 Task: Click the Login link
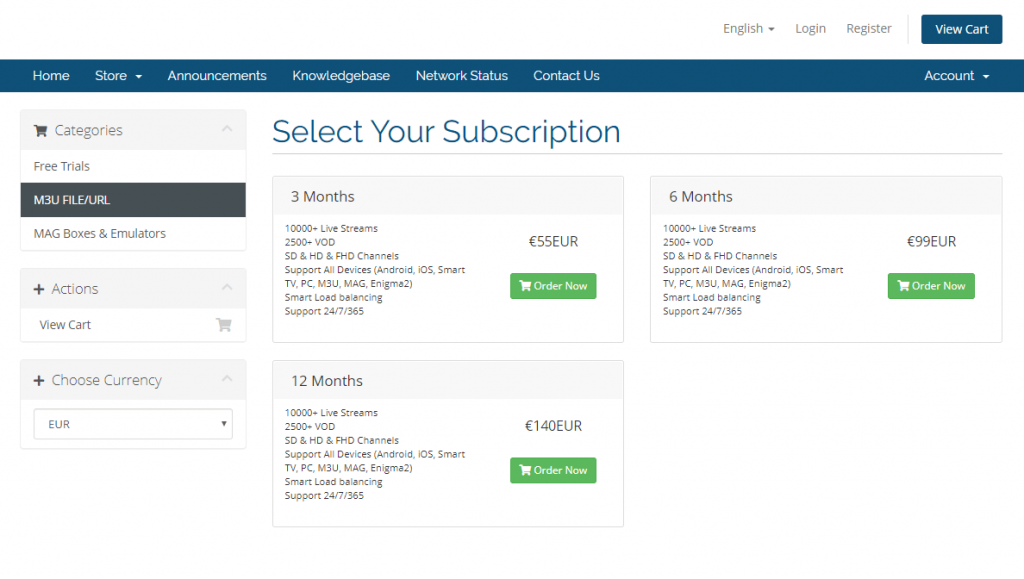[x=810, y=29]
